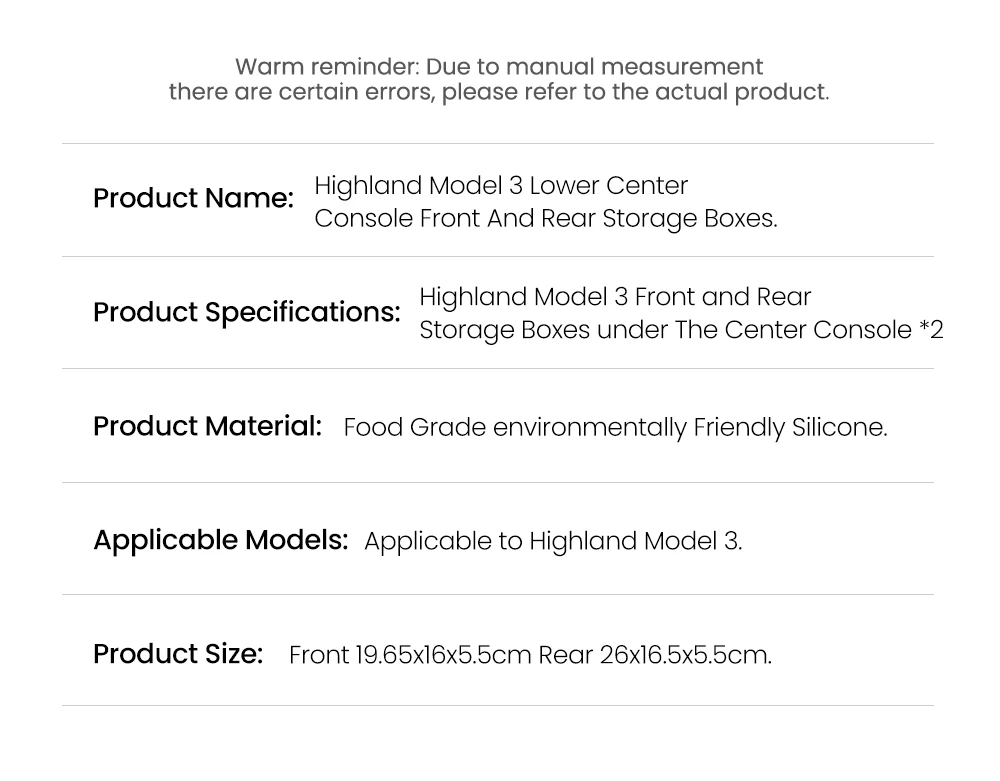Click the "*2" quantity marker
This screenshot has width=1000, height=781.
[931, 330]
